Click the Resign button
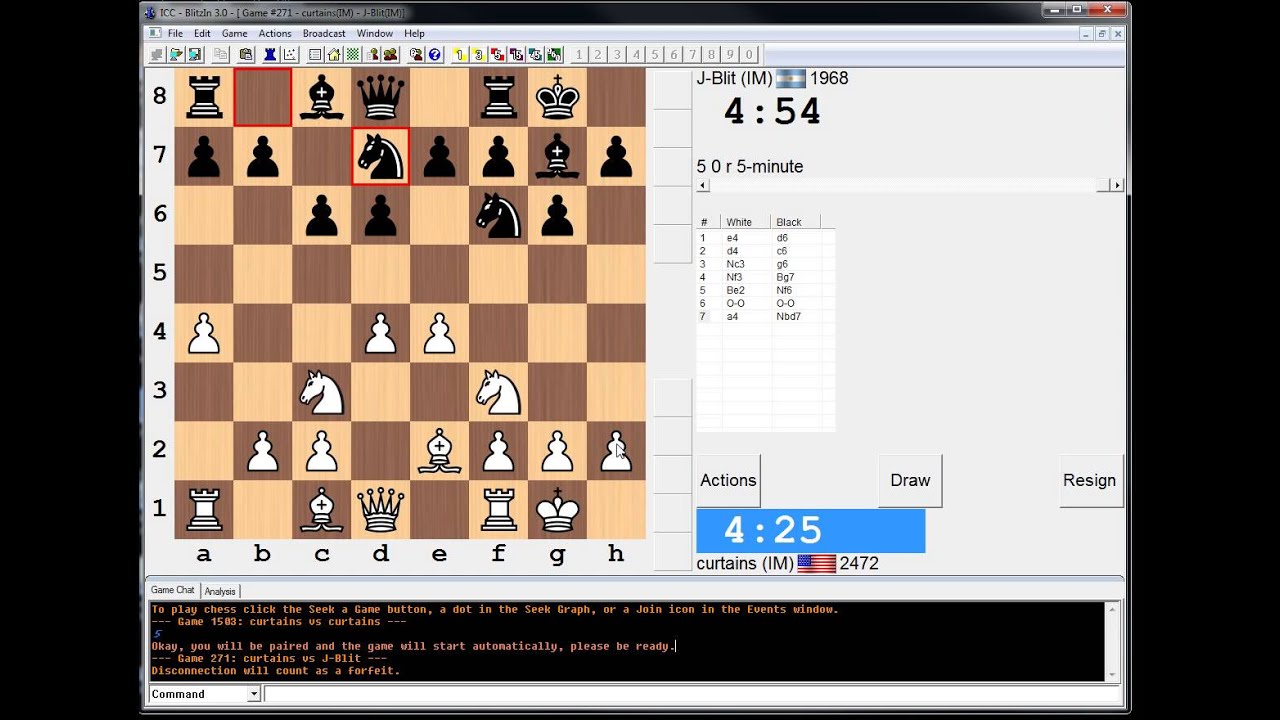The height and width of the screenshot is (720, 1280). (1089, 480)
